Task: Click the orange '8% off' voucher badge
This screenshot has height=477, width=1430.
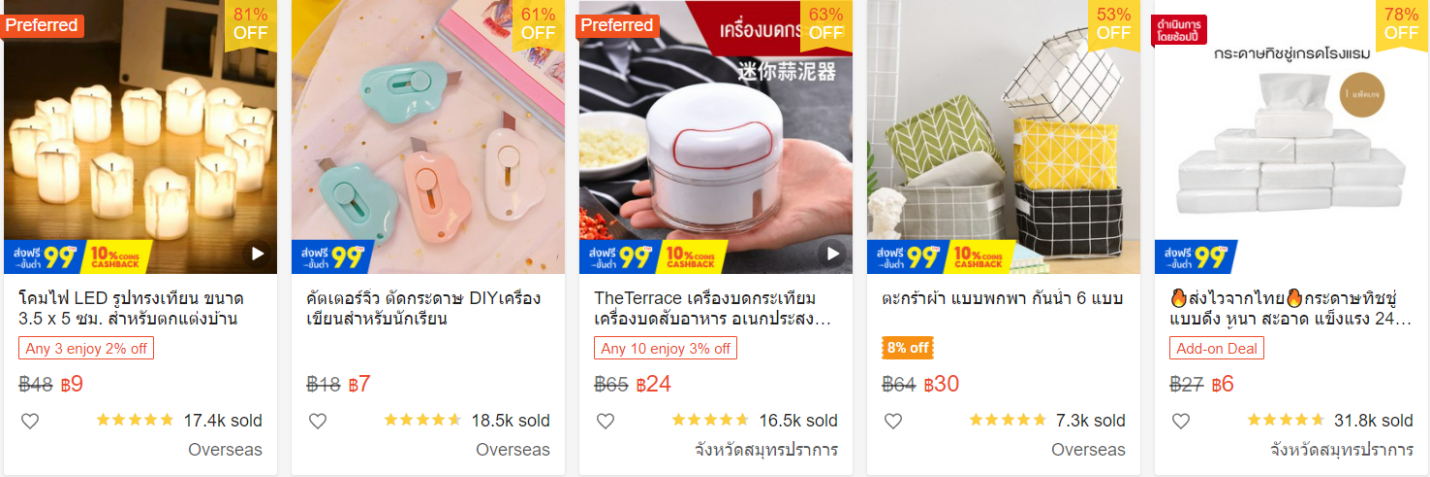Action: [x=908, y=348]
